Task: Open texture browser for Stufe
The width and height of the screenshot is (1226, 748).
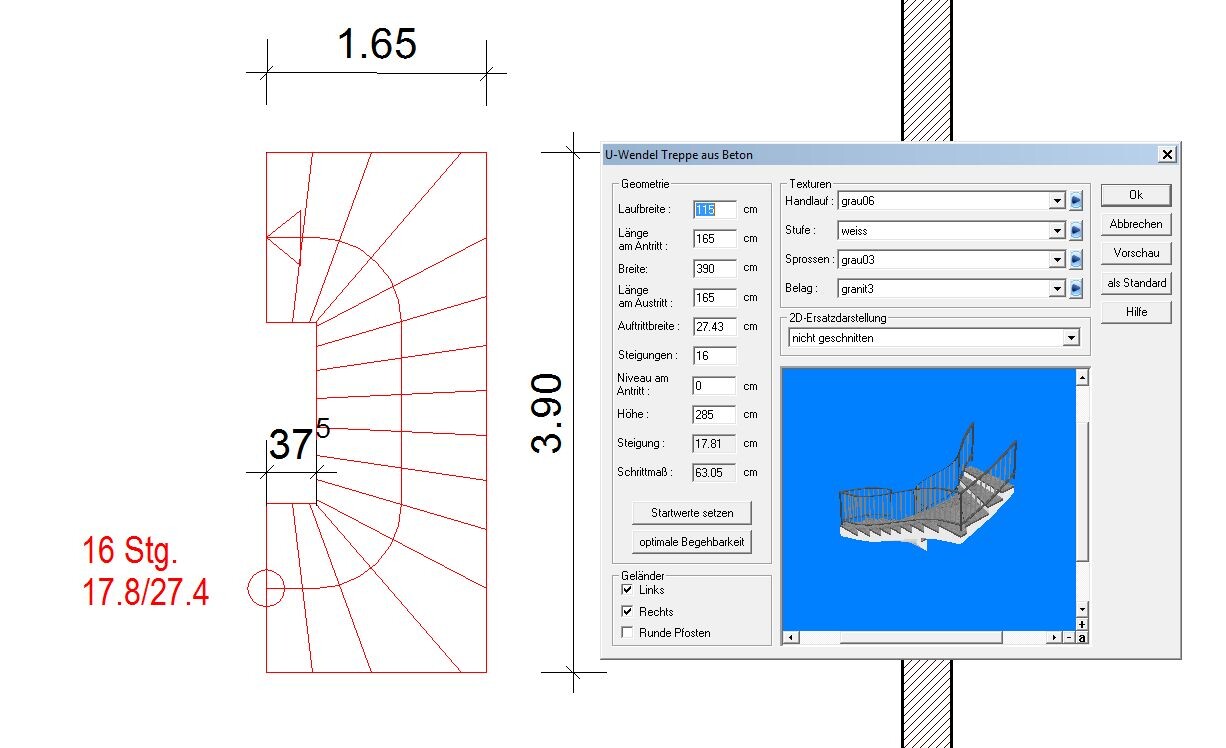Action: coord(1076,231)
